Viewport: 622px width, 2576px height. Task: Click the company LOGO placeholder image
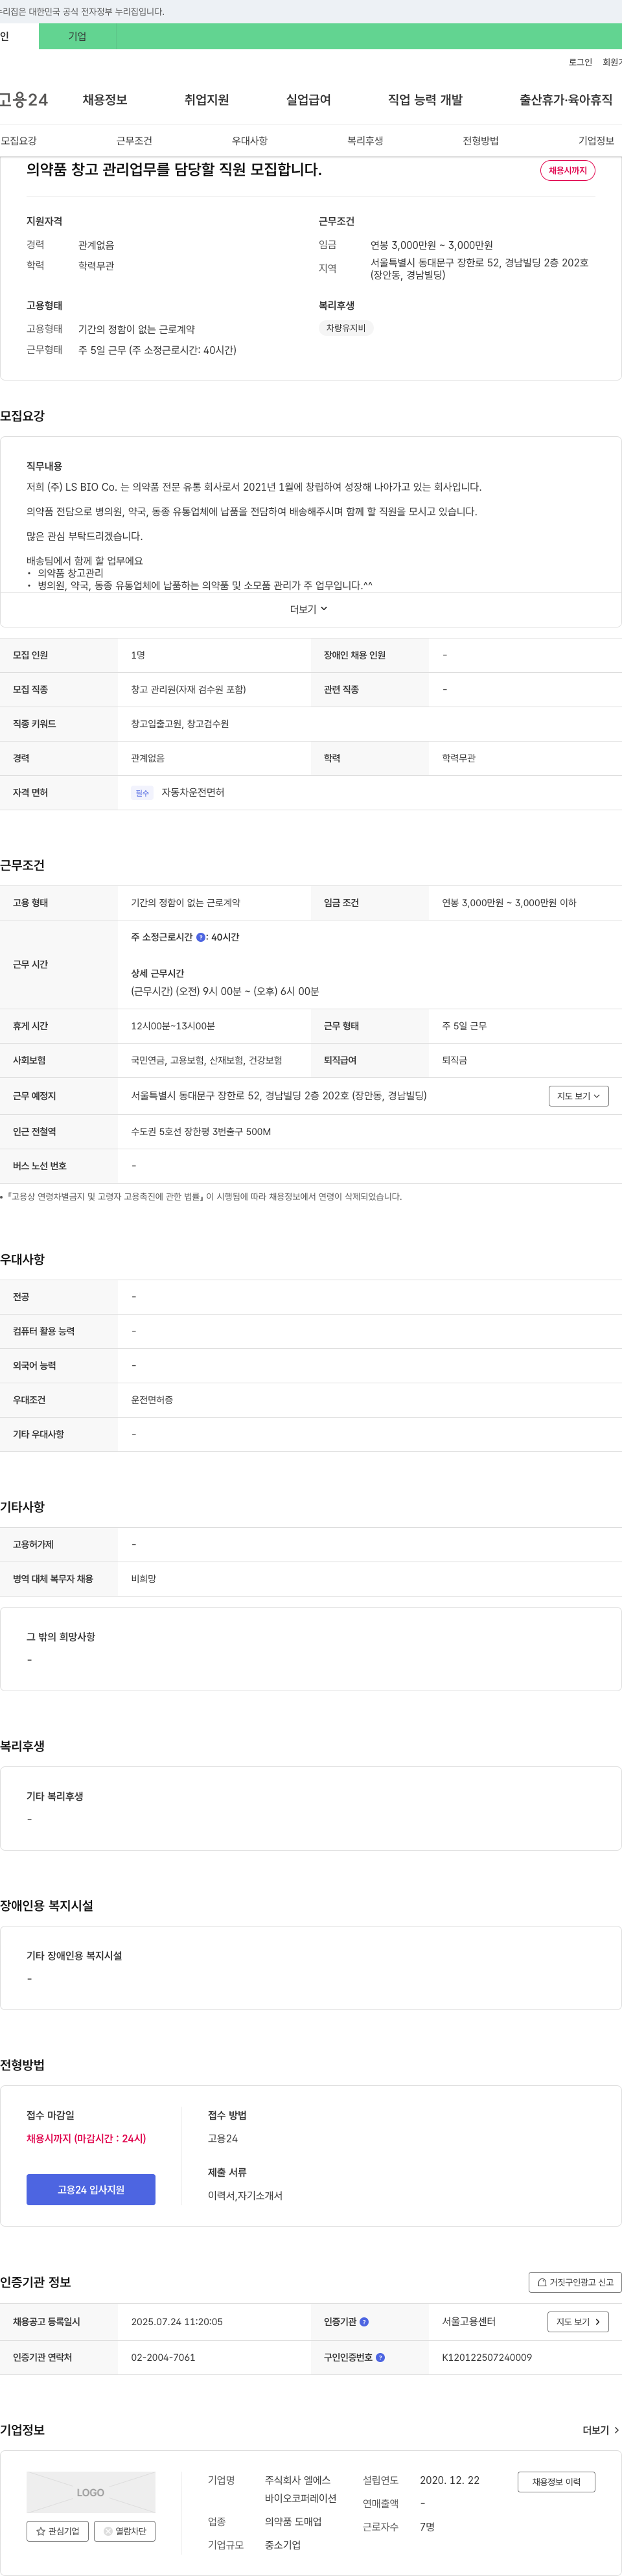coord(91,2492)
